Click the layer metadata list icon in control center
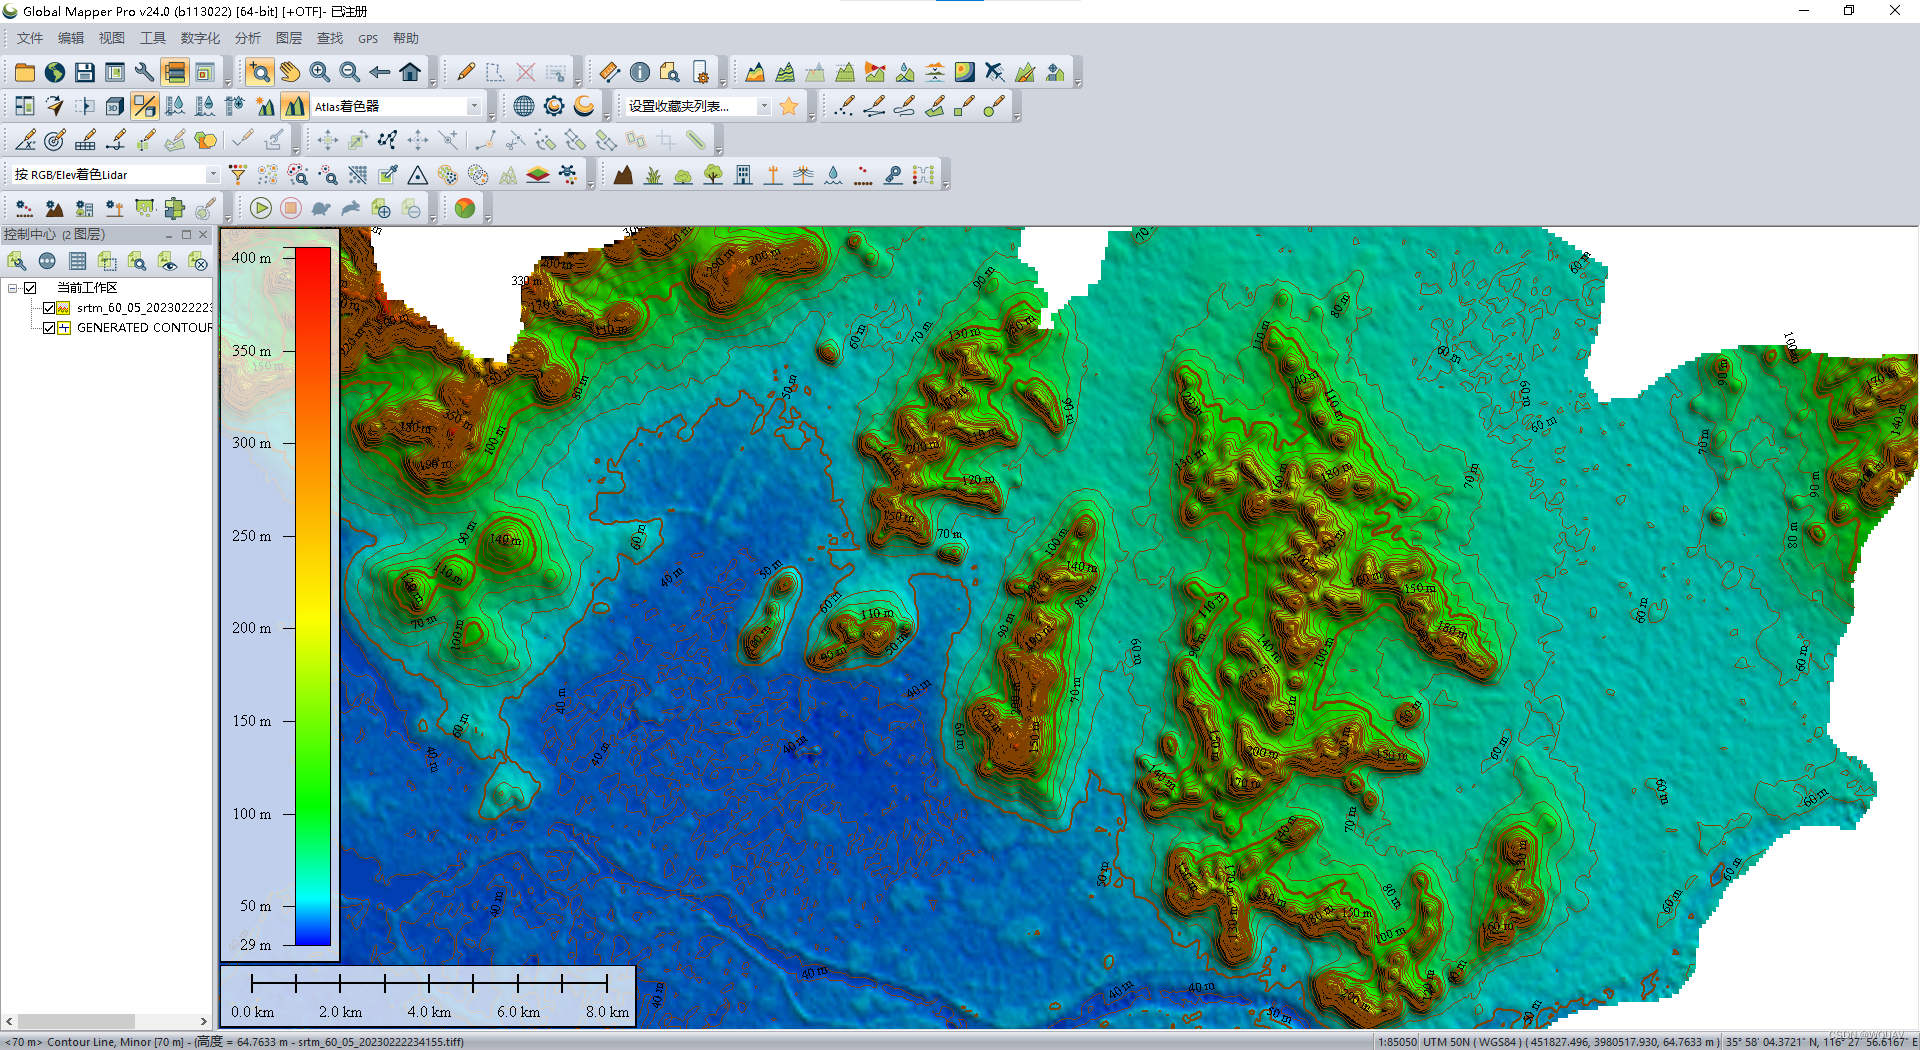Screen dimensions: 1920x1050 coord(77,261)
